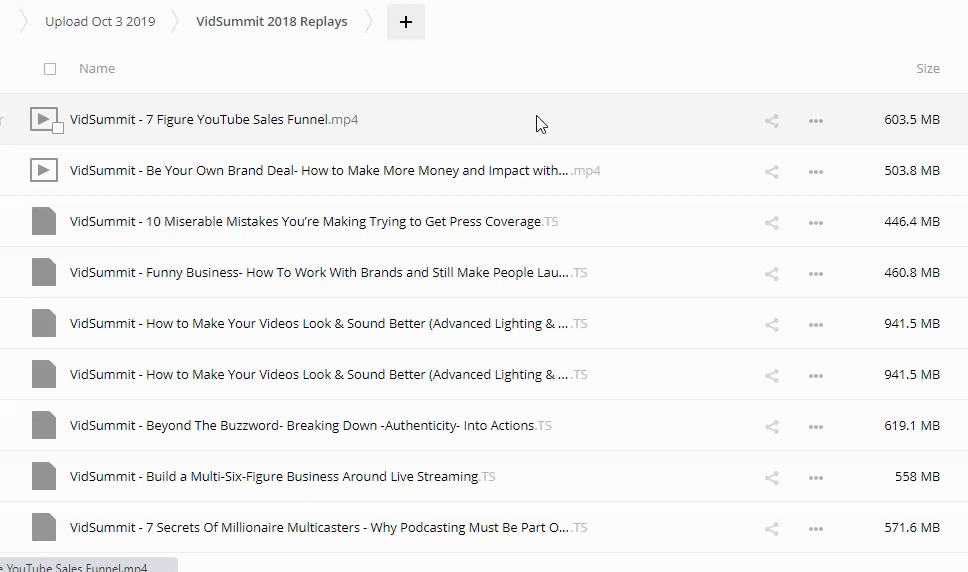
Task: Share the Beyond The Buzzword file
Action: [x=771, y=426]
